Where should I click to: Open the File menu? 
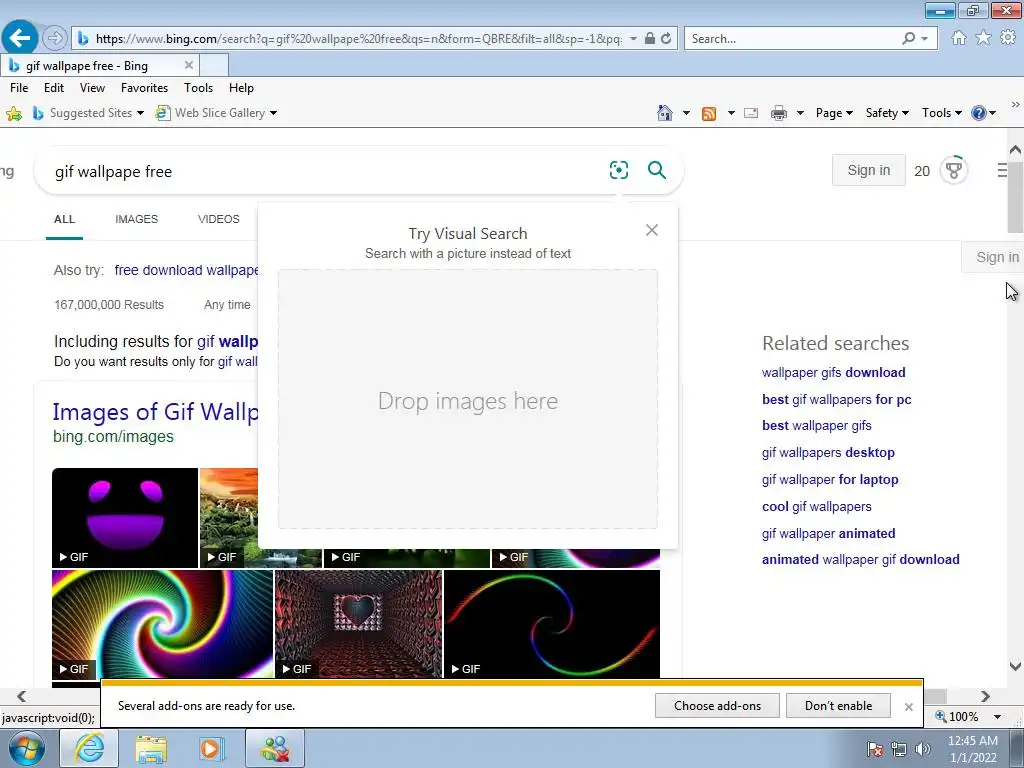(x=19, y=88)
